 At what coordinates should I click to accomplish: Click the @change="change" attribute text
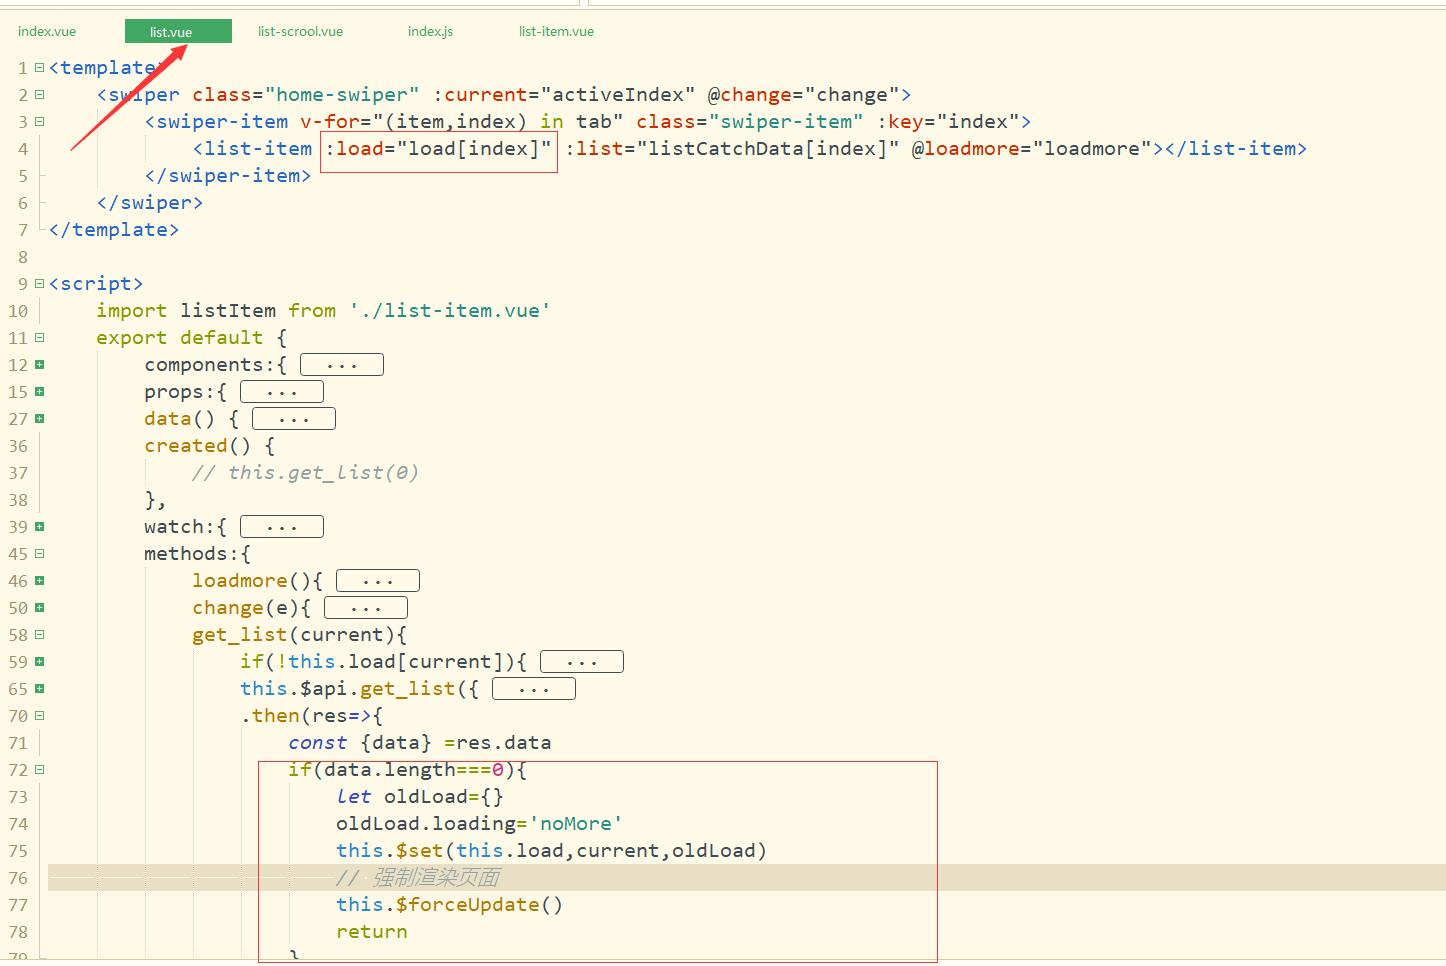tap(804, 95)
